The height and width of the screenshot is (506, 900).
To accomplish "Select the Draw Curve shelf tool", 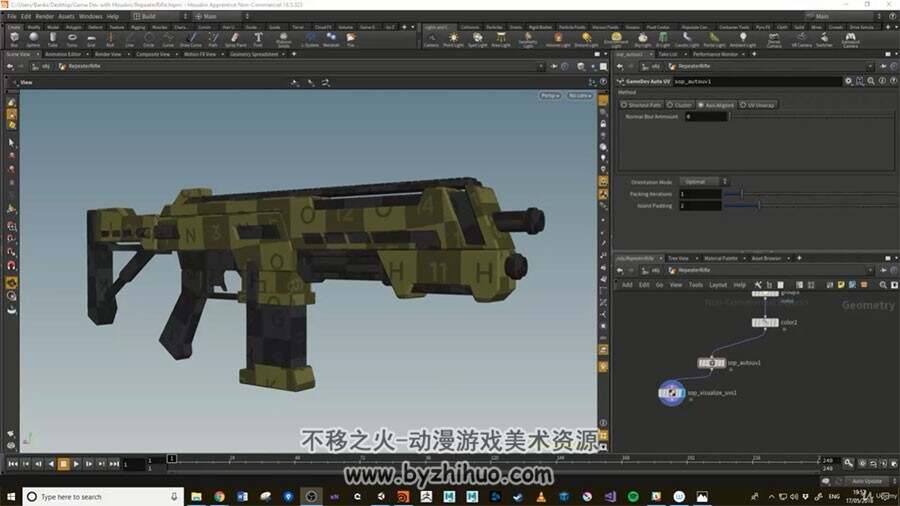I will 191,39.
